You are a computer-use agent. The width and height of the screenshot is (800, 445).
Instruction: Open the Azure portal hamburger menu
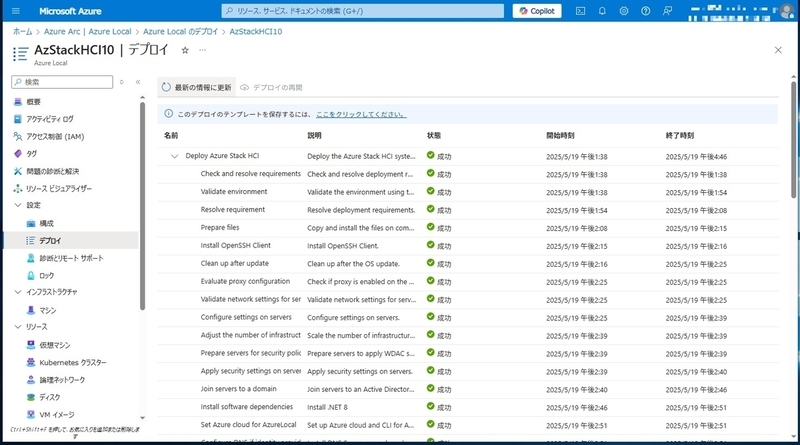pos(16,11)
